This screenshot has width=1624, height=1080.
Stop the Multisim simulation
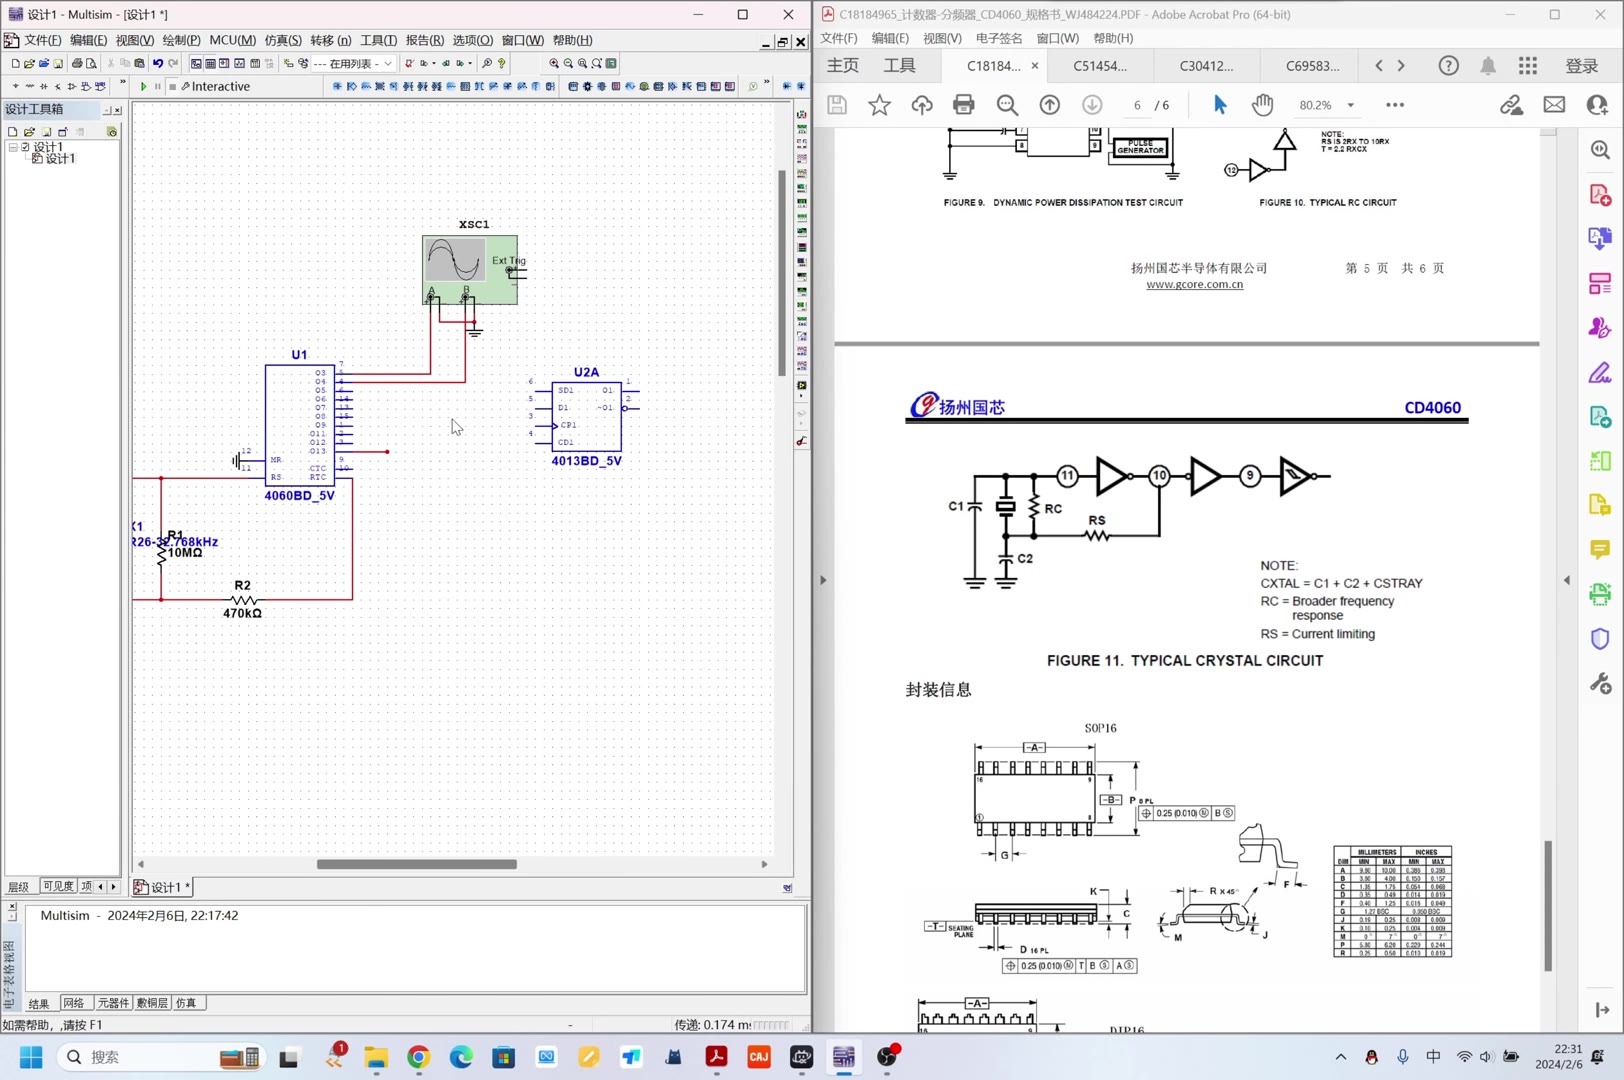172,86
